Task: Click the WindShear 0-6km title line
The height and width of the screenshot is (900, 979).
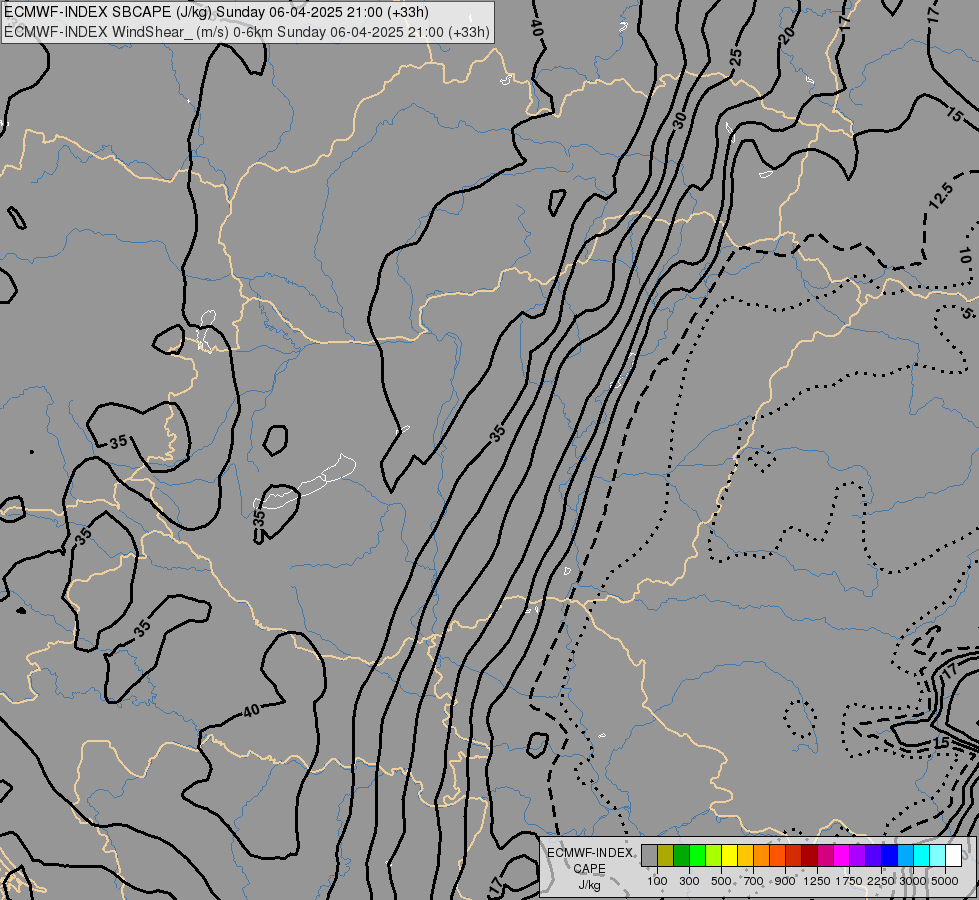Action: [247, 32]
